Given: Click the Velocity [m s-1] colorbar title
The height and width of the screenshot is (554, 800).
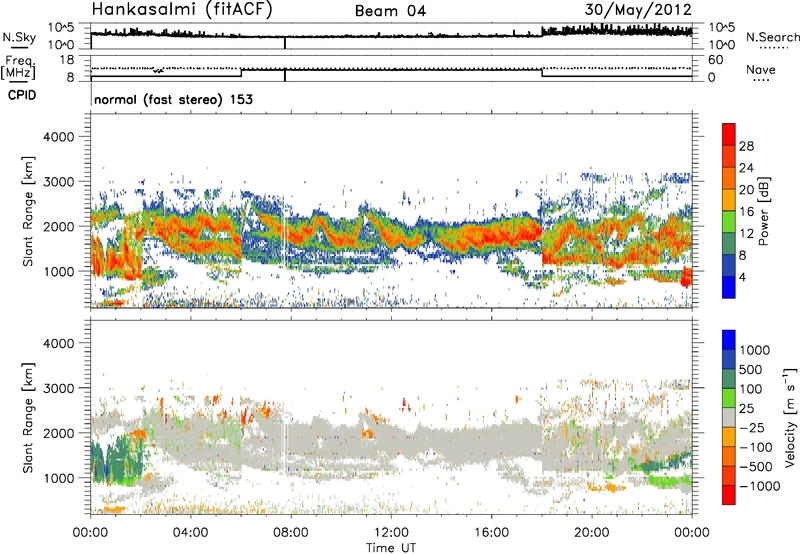Looking at the screenshot, I should click(790, 417).
